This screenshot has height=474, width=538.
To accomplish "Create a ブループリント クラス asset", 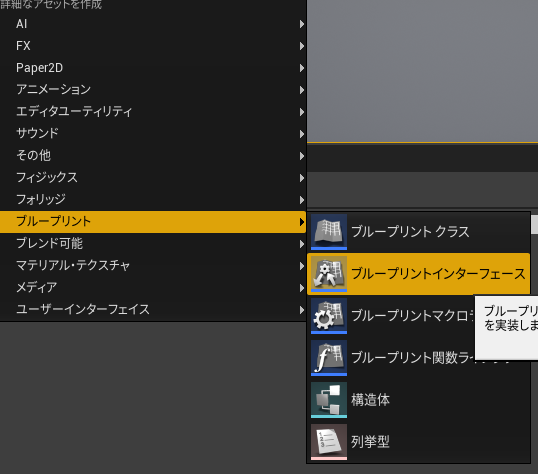I will [419, 232].
